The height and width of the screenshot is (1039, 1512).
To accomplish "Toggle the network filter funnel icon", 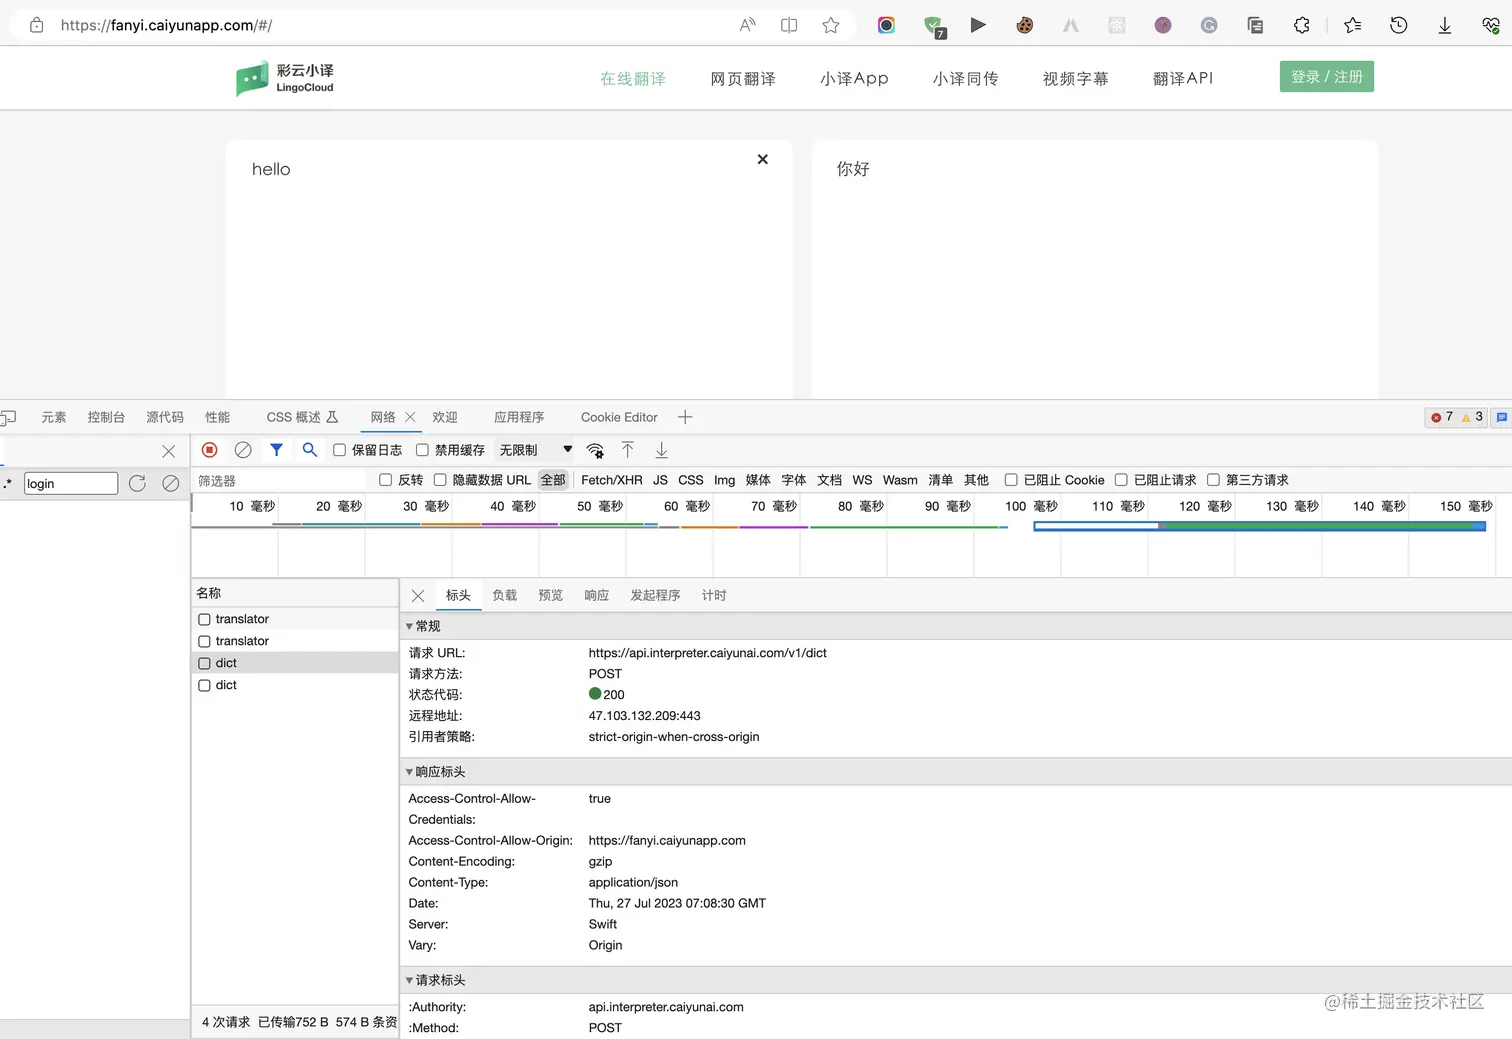I will (x=277, y=450).
